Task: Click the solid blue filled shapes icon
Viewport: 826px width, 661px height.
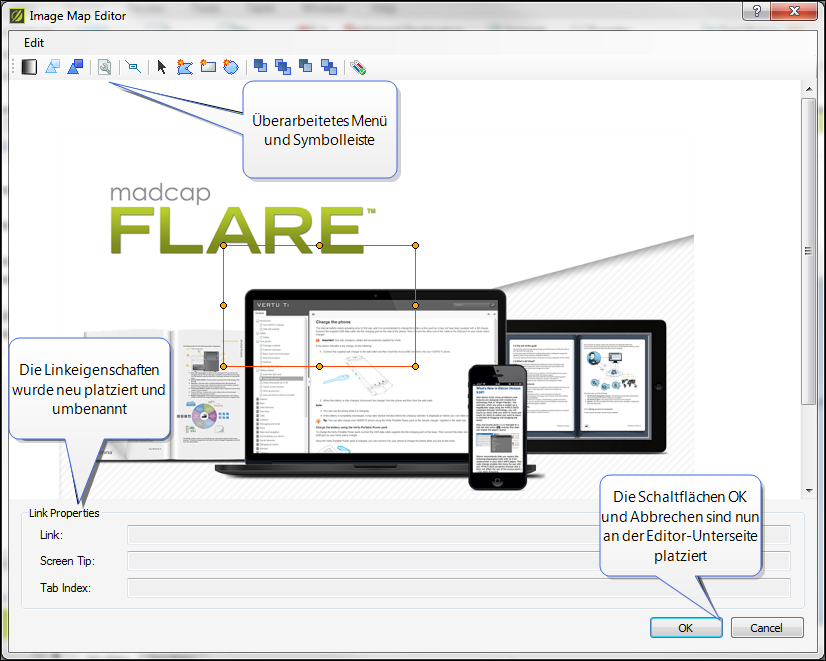Action: pyautogui.click(x=75, y=67)
